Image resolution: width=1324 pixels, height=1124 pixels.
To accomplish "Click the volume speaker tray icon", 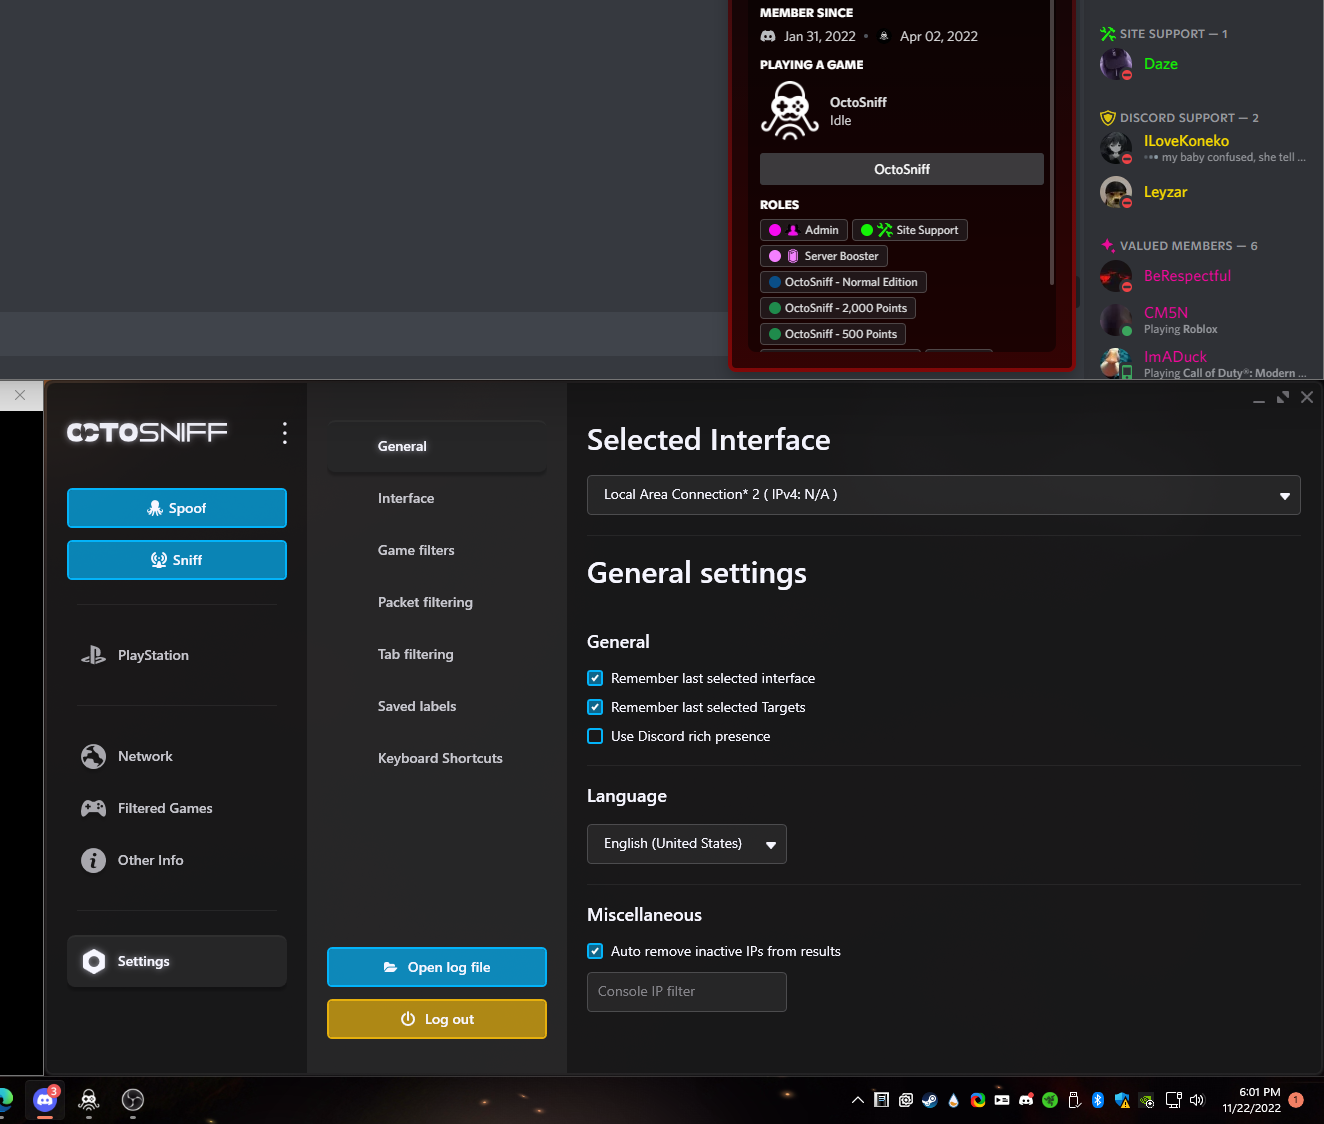I will tap(1197, 1100).
